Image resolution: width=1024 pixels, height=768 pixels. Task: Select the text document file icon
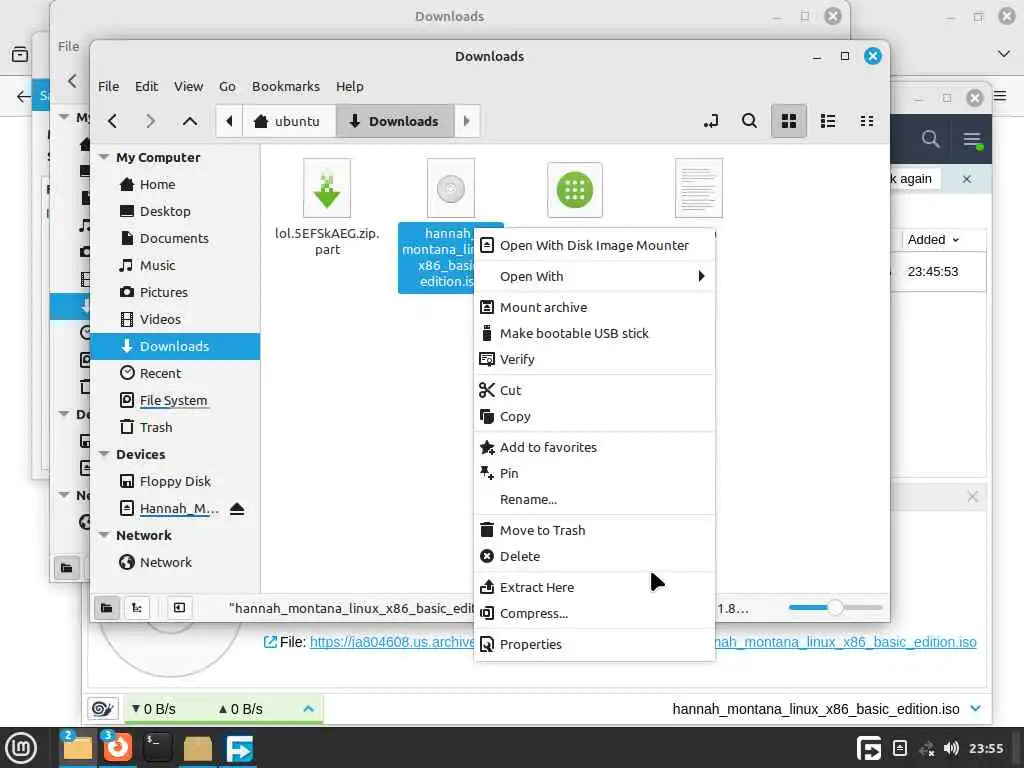click(699, 188)
